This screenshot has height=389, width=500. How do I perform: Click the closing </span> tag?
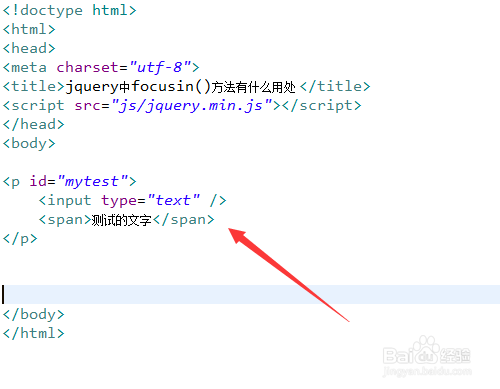click(x=183, y=220)
